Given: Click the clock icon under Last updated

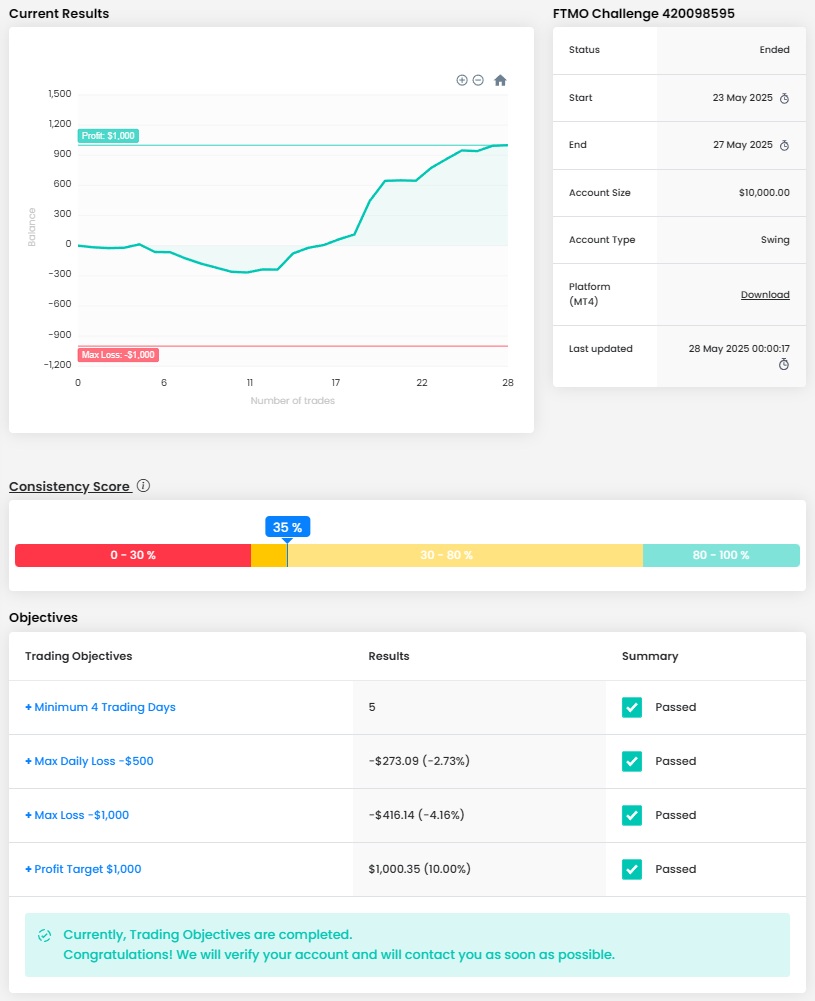Looking at the screenshot, I should click(784, 364).
